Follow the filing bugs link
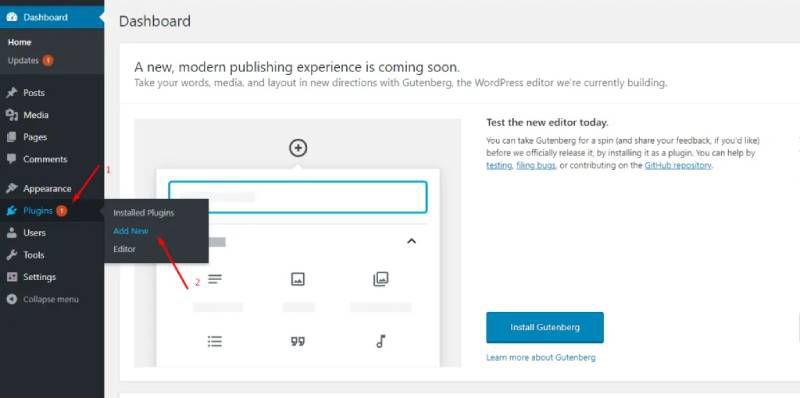This screenshot has height=398, width=800. click(536, 166)
